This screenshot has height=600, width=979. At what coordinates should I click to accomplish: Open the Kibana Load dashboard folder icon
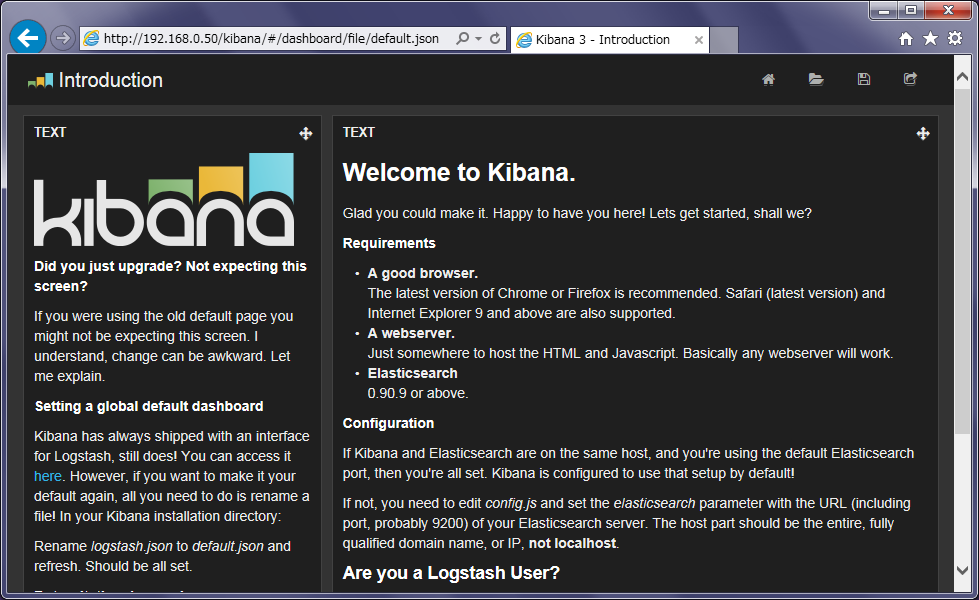point(816,79)
